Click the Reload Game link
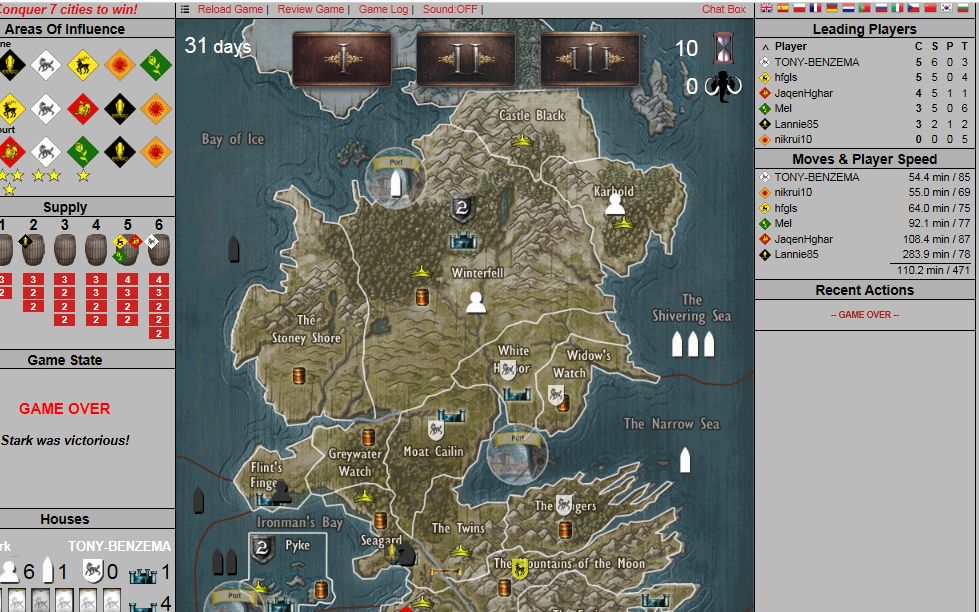This screenshot has width=979, height=612. [230, 9]
